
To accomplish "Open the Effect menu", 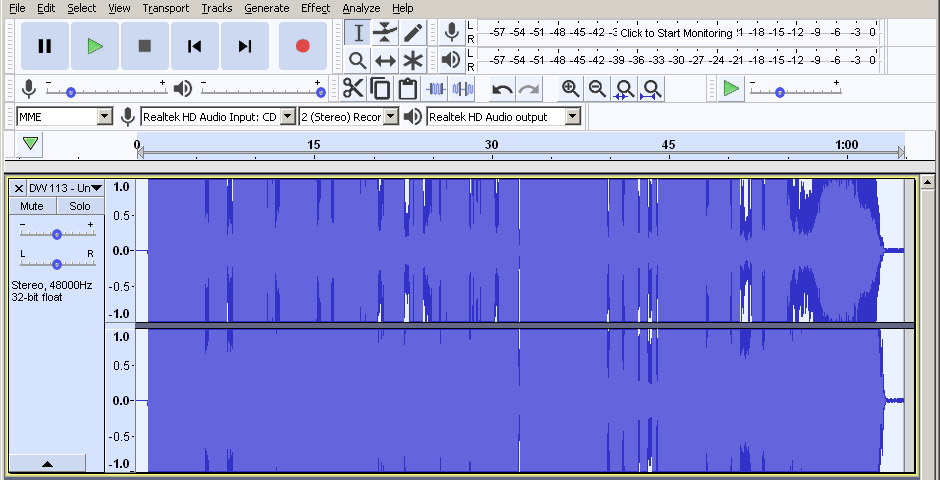I will (x=316, y=8).
